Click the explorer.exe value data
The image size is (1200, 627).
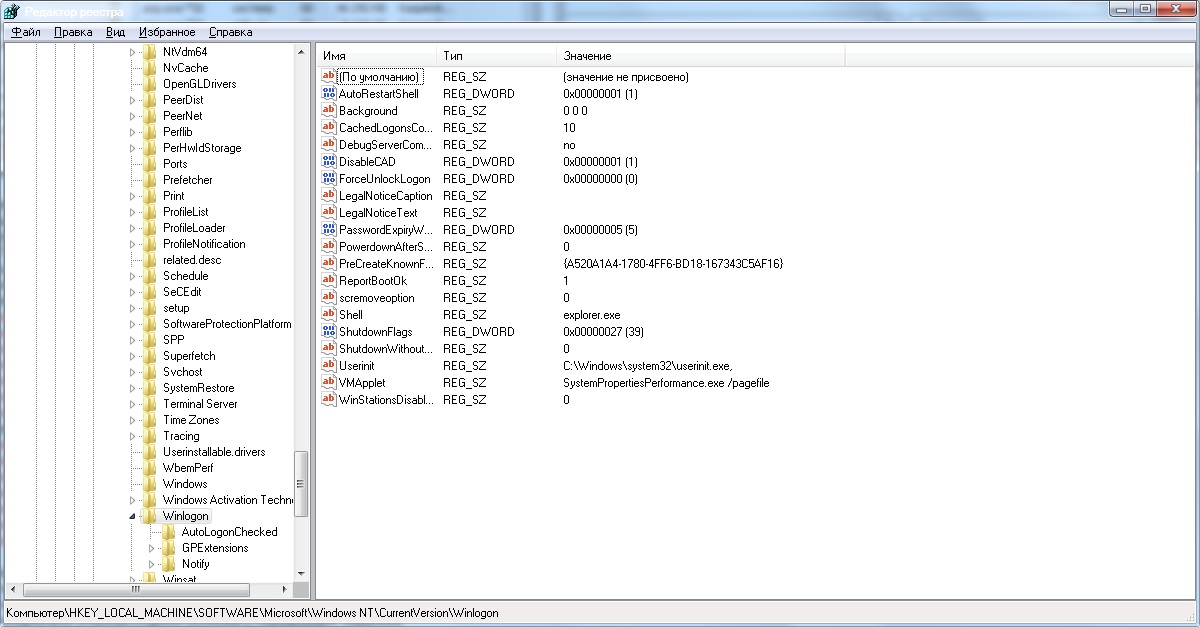(x=591, y=315)
